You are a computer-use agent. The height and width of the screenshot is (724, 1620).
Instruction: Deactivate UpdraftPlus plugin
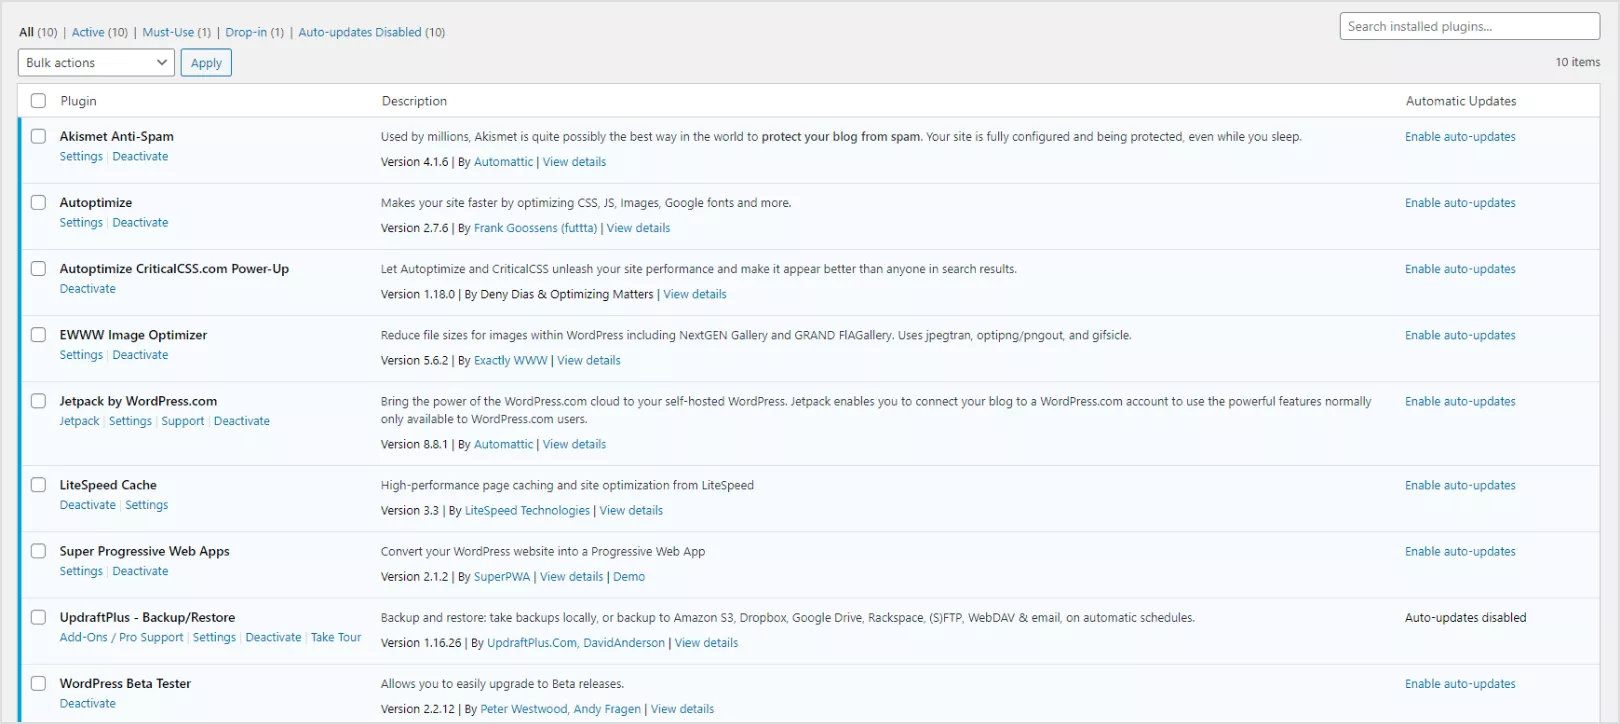tap(273, 637)
